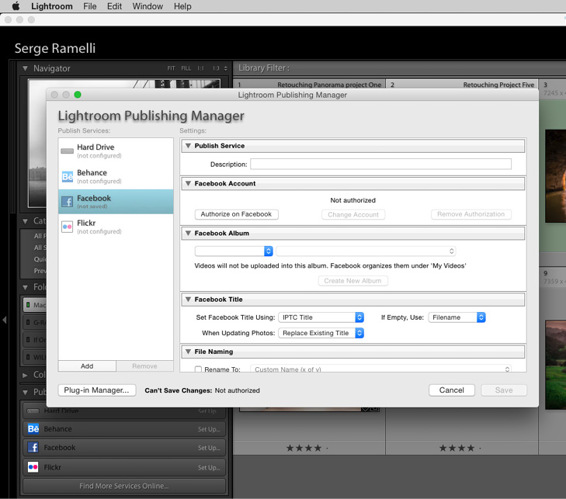The image size is (566, 499).
Task: Collapse the Navigator panel
Action: coord(25,68)
